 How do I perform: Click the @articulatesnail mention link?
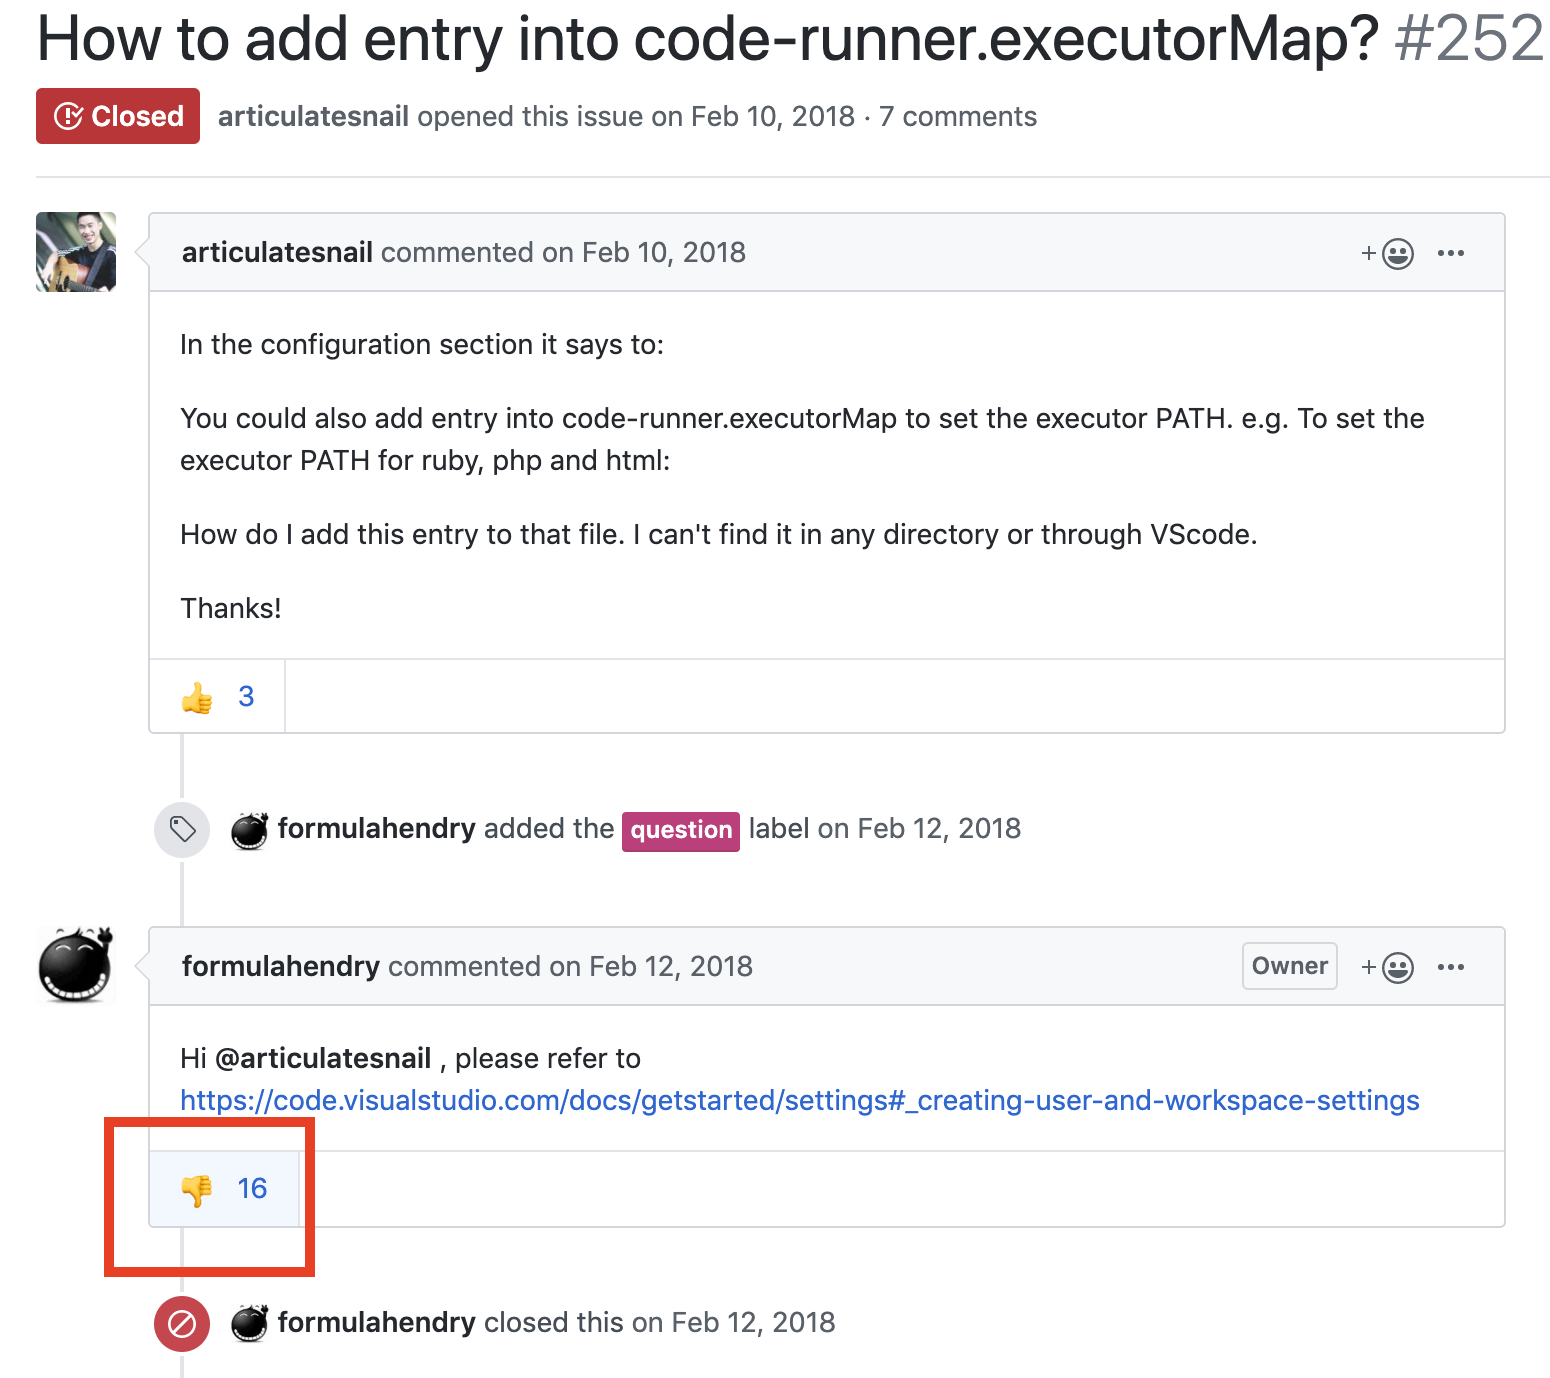(x=324, y=1058)
